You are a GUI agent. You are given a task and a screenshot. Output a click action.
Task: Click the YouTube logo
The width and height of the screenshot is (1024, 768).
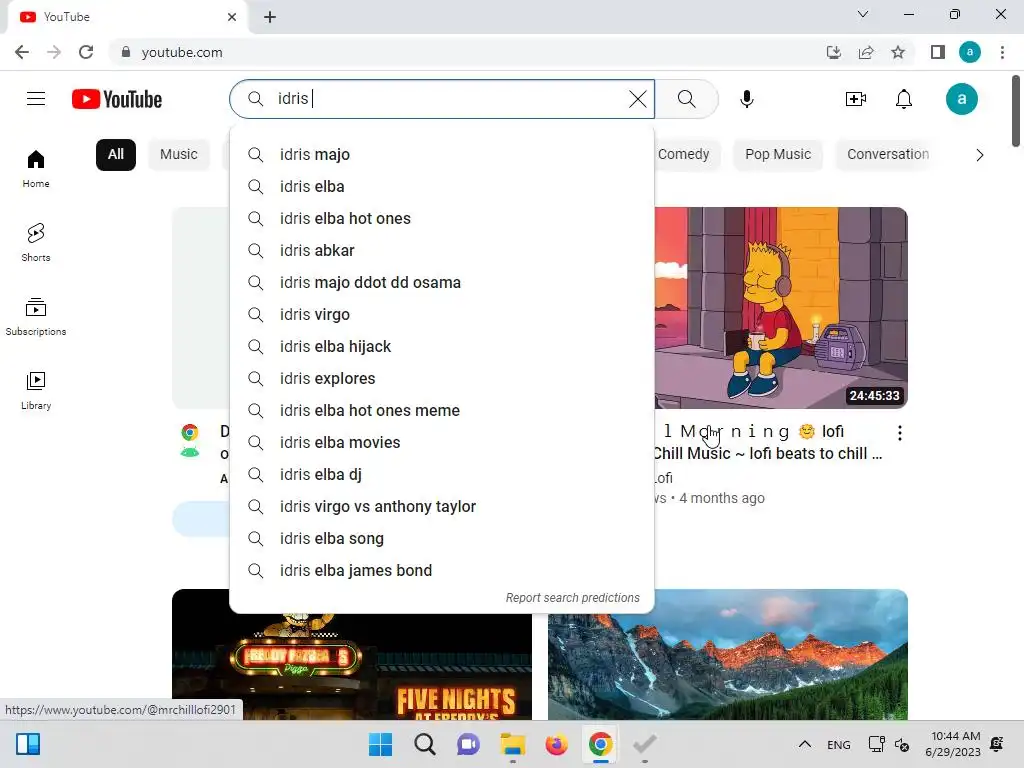[117, 99]
